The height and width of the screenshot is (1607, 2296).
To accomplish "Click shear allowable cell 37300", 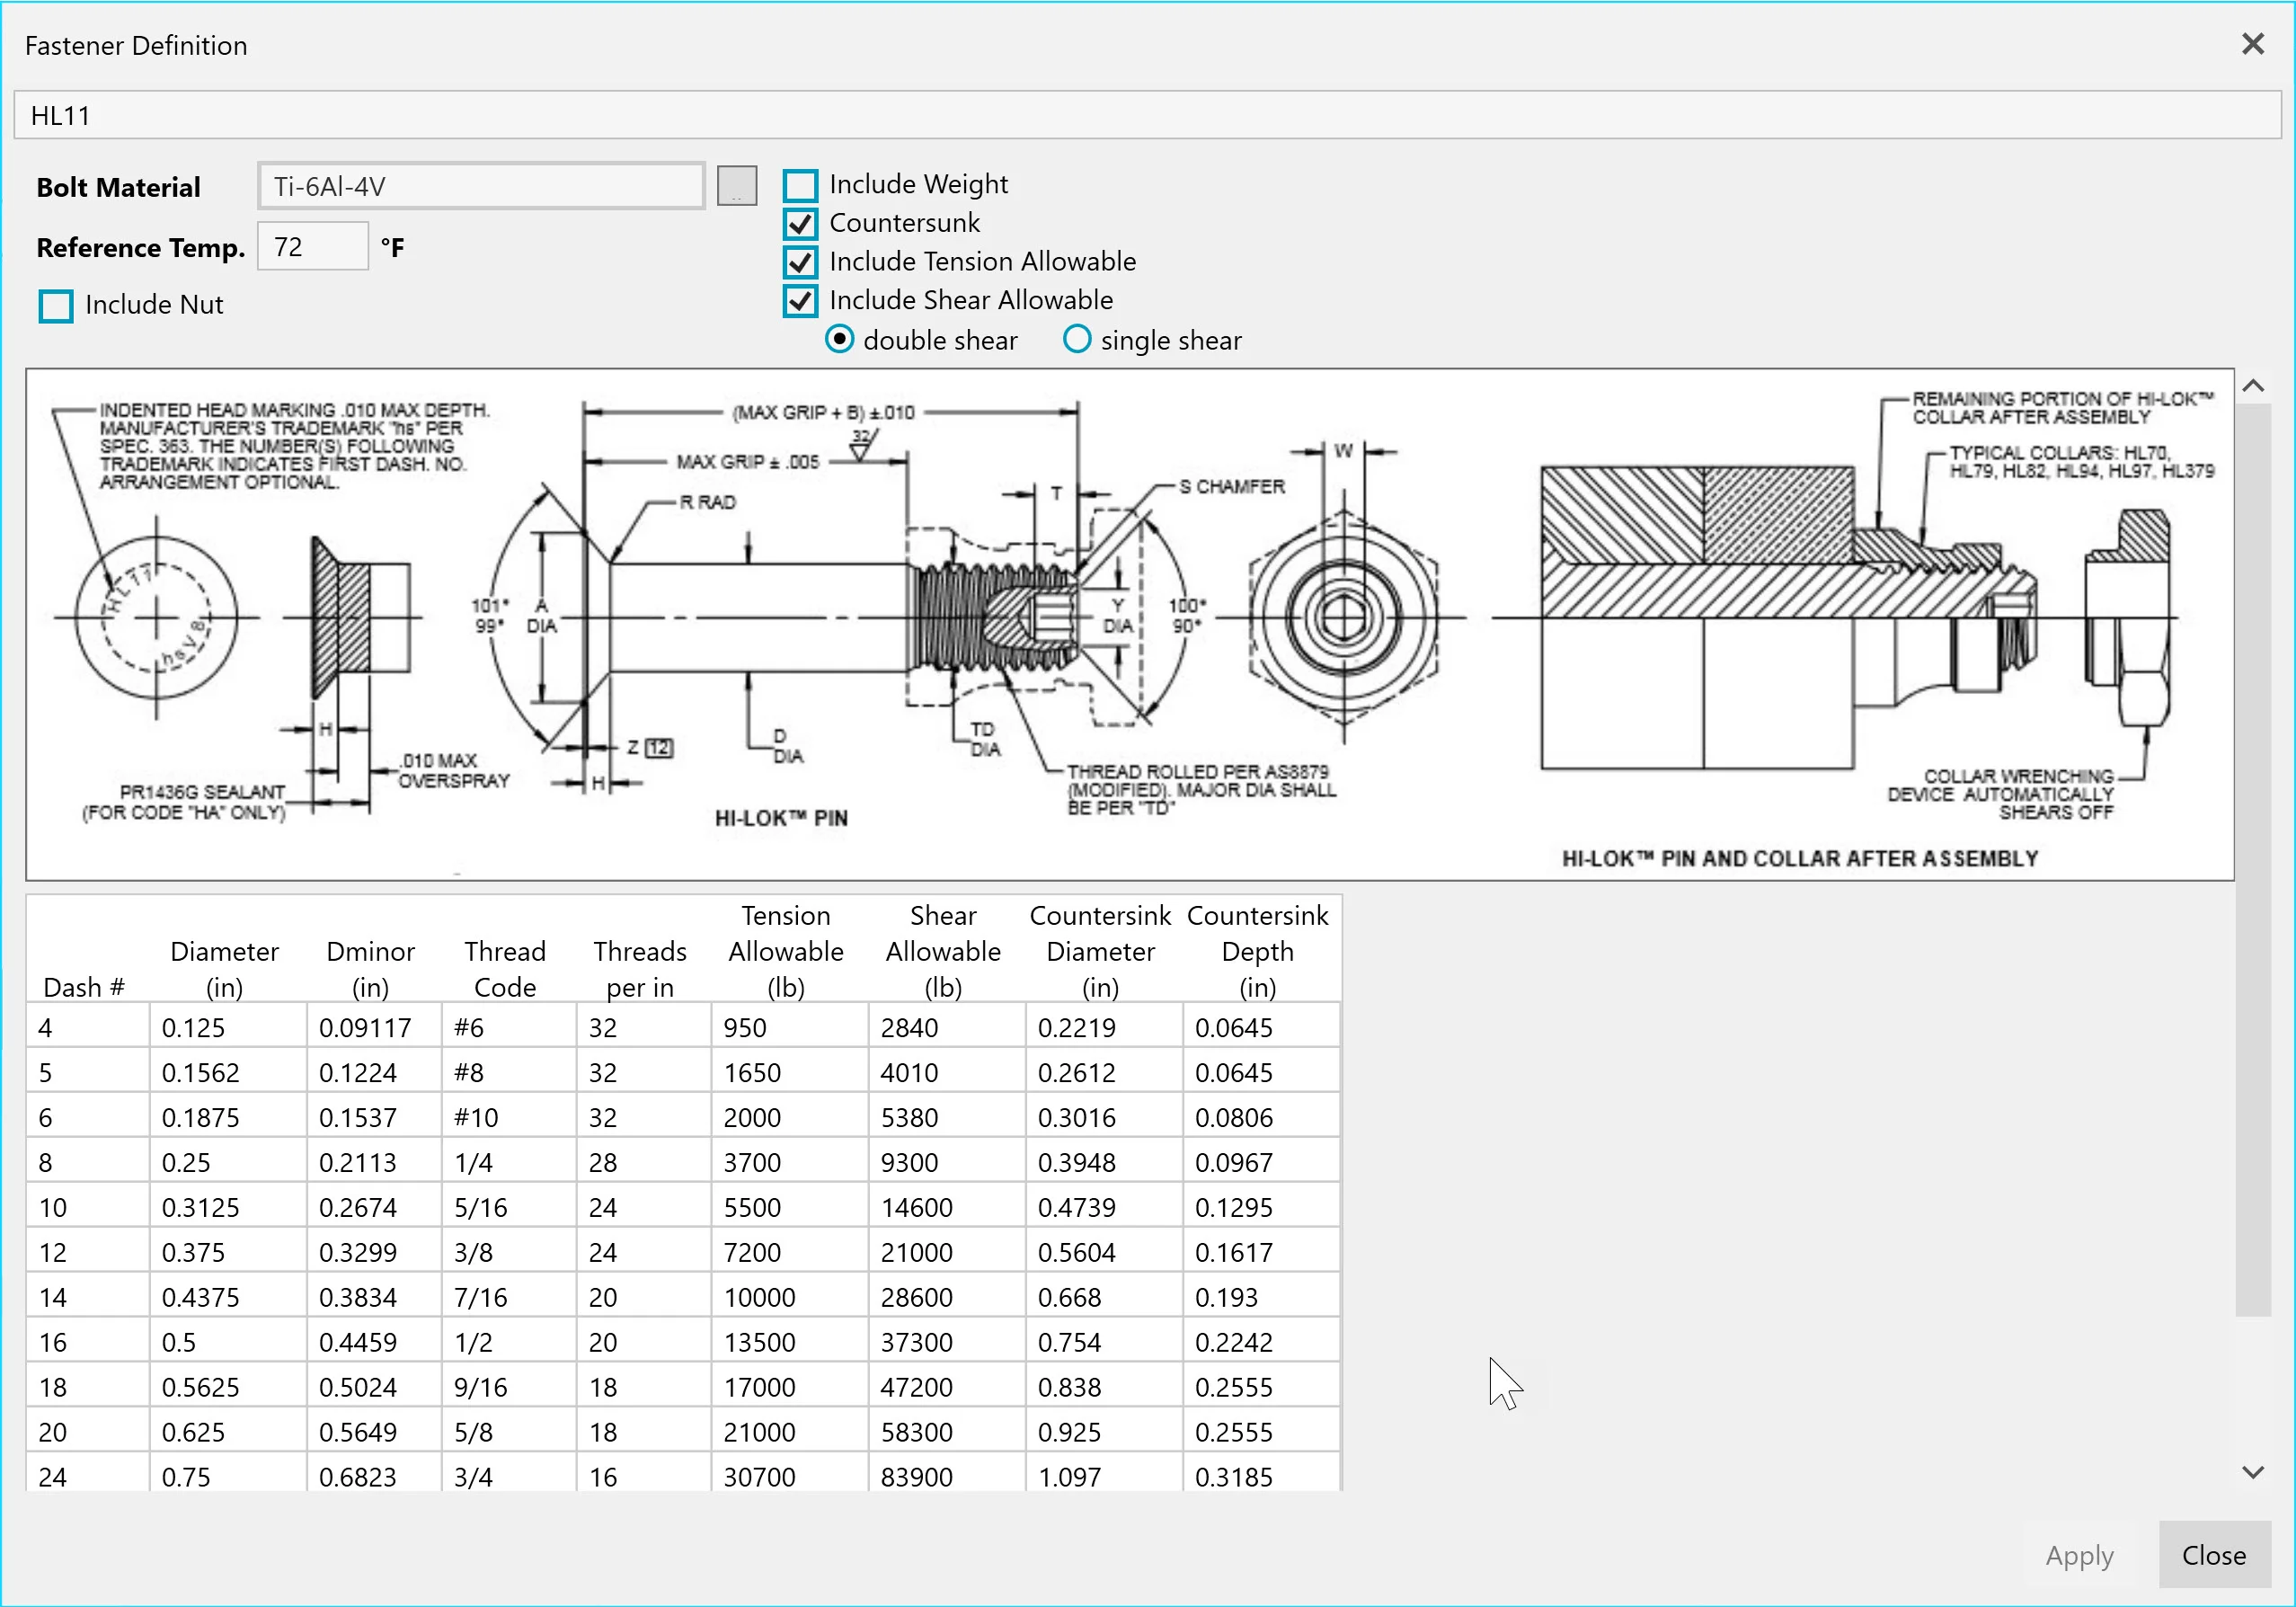I will [x=947, y=1341].
